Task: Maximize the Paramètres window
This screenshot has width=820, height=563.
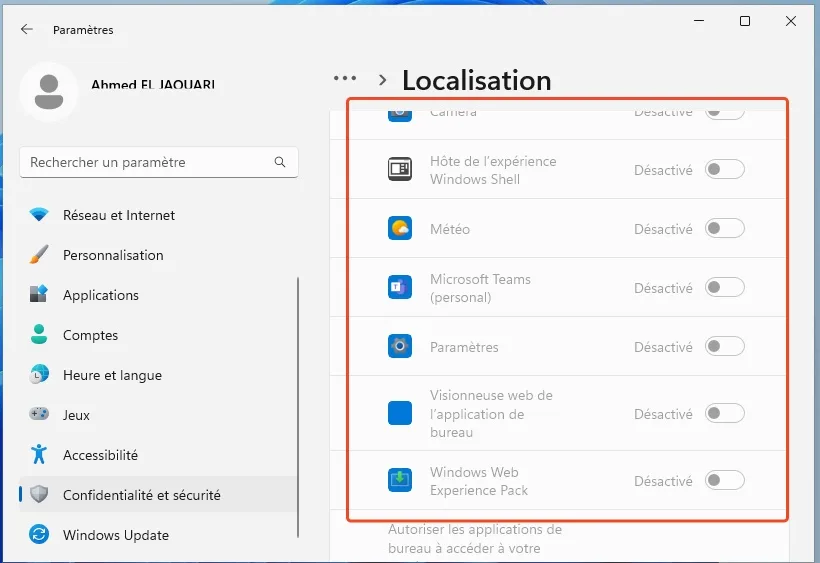Action: click(745, 21)
